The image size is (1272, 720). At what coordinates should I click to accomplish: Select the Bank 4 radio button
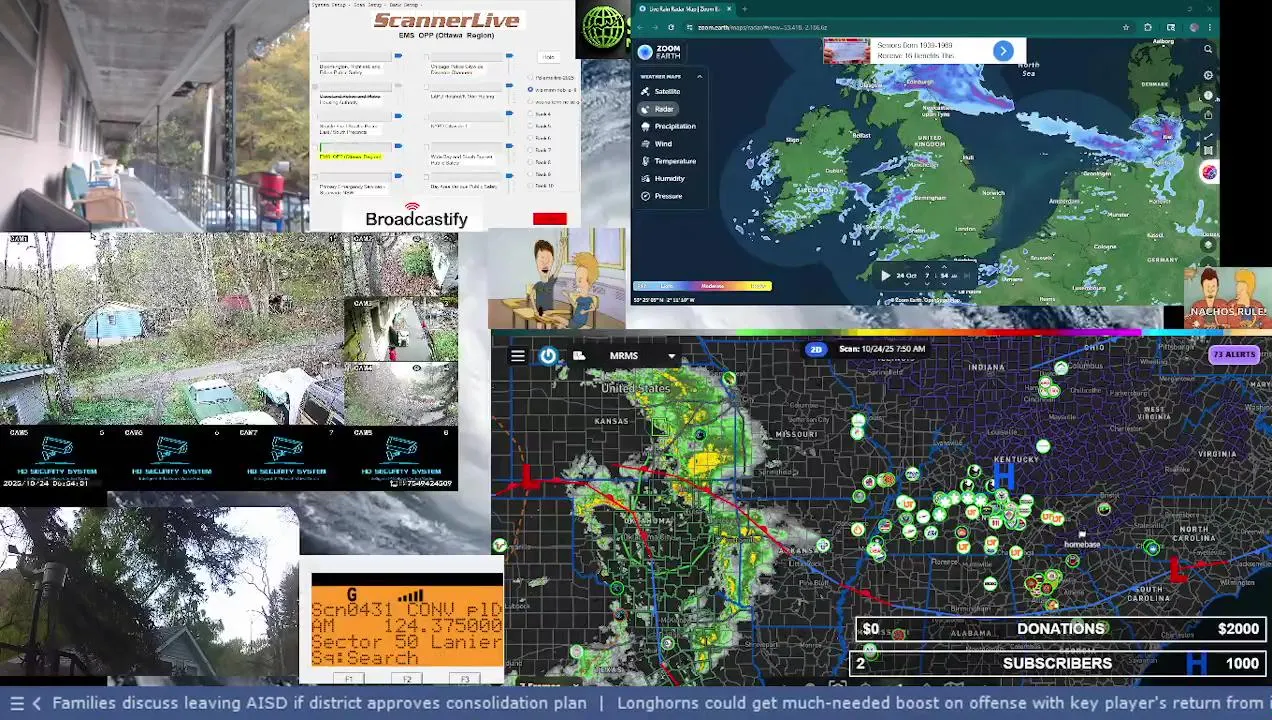[x=530, y=114]
